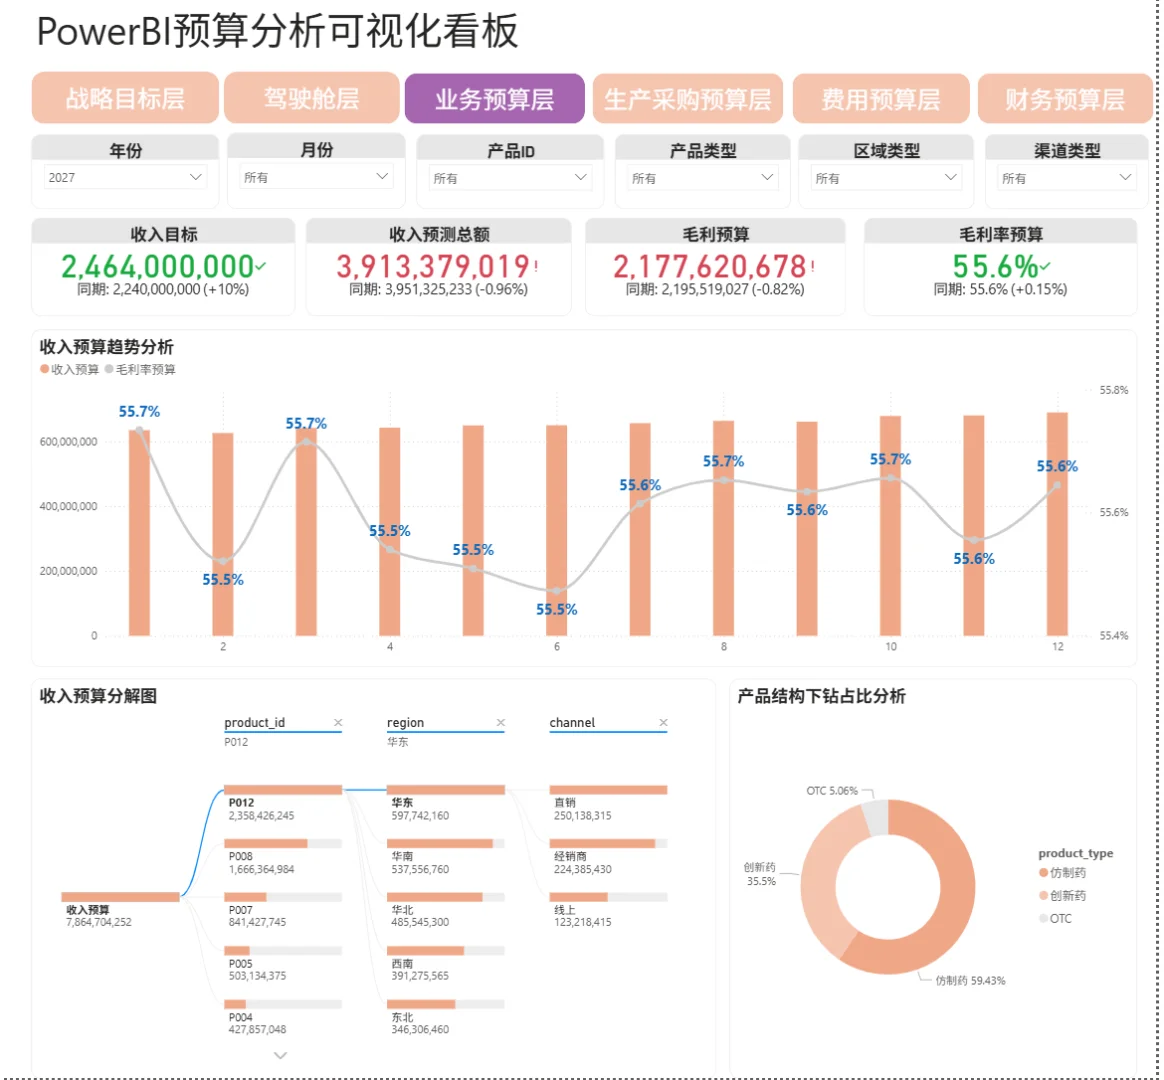Click the red exclamation icon on 收入预测总额

535,266
